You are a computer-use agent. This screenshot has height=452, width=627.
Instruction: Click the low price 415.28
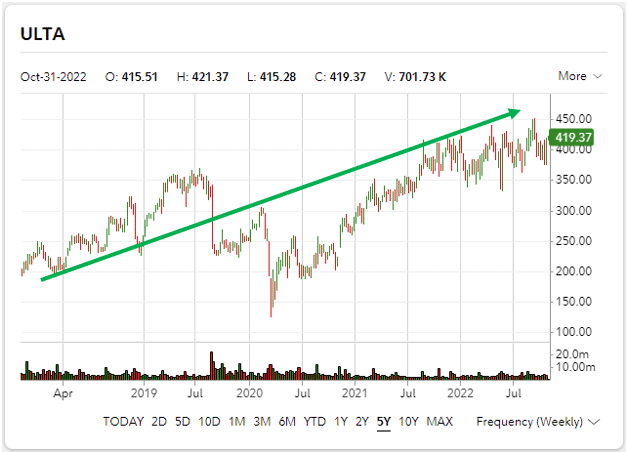[x=278, y=76]
